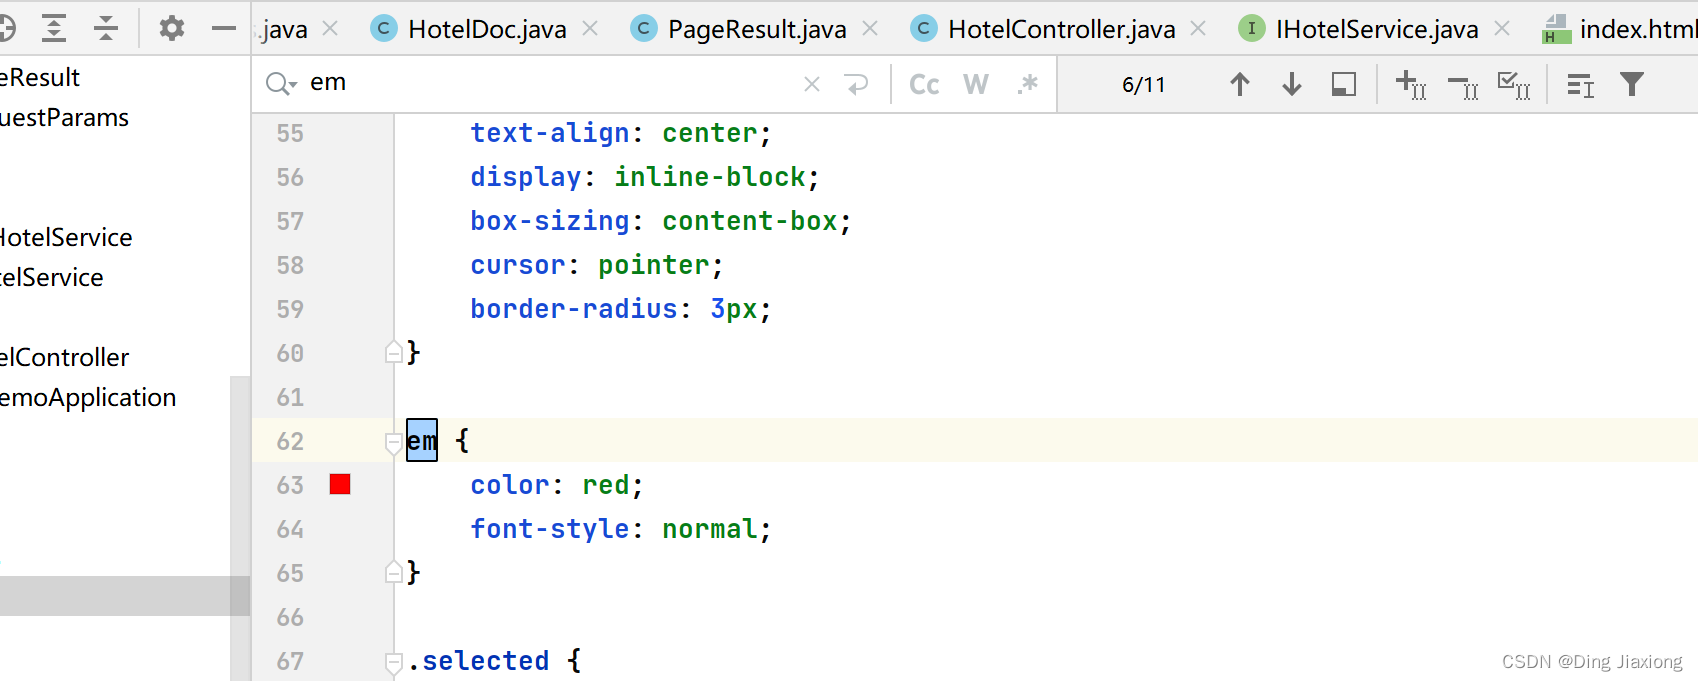This screenshot has height=681, width=1698.
Task: Collapse block end marker at line 65
Action: point(394,572)
